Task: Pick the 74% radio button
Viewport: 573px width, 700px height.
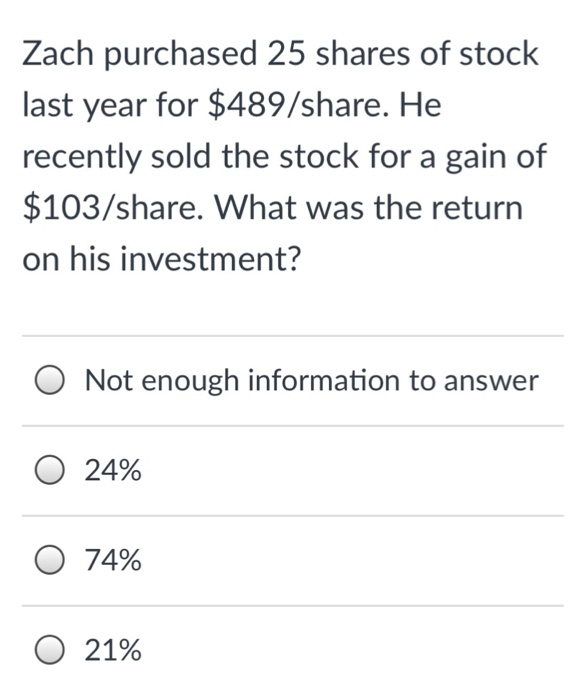Action: (49, 560)
